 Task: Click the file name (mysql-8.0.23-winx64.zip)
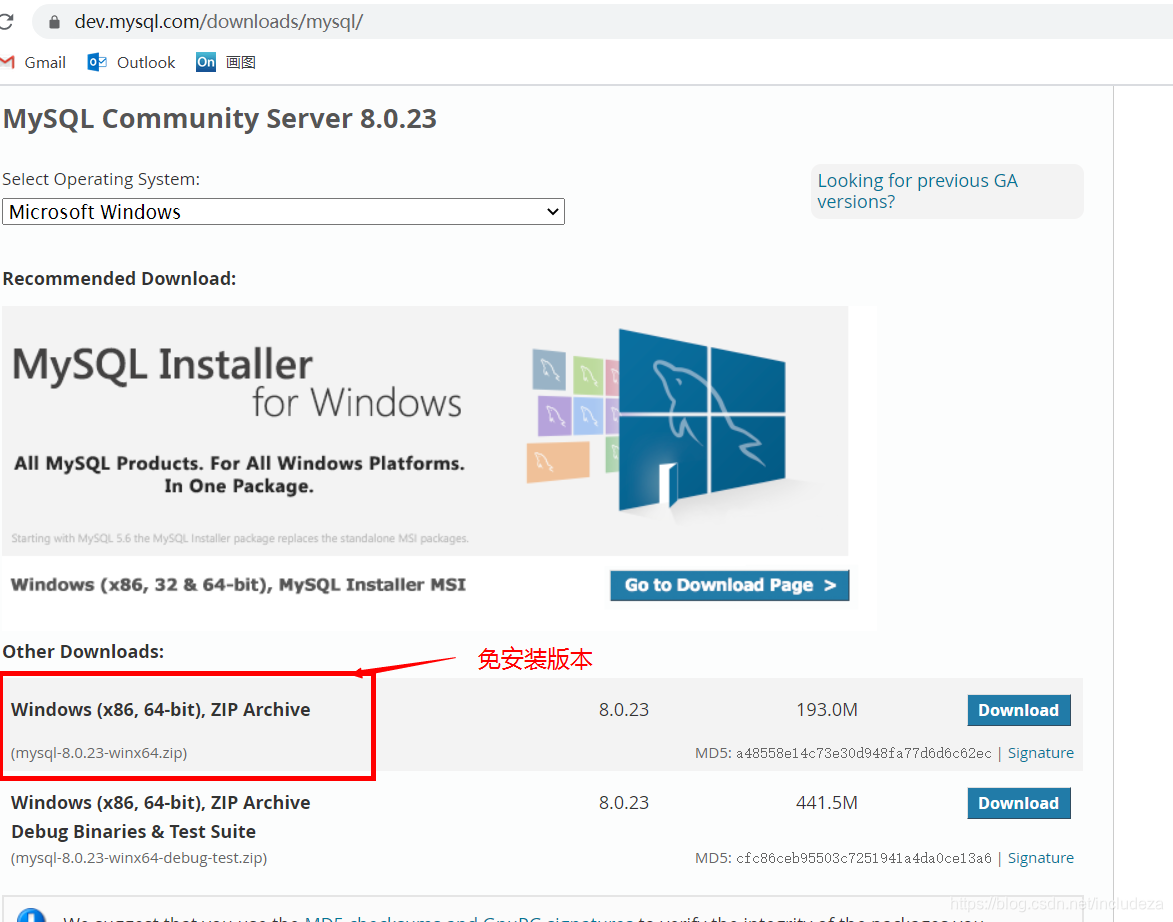(x=99, y=753)
